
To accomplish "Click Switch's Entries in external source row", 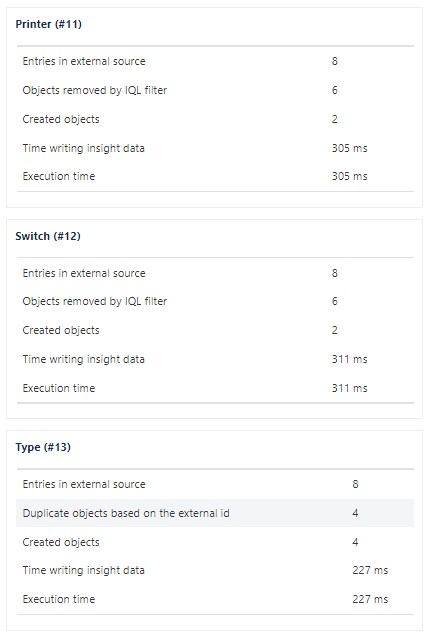I will coord(215,273).
